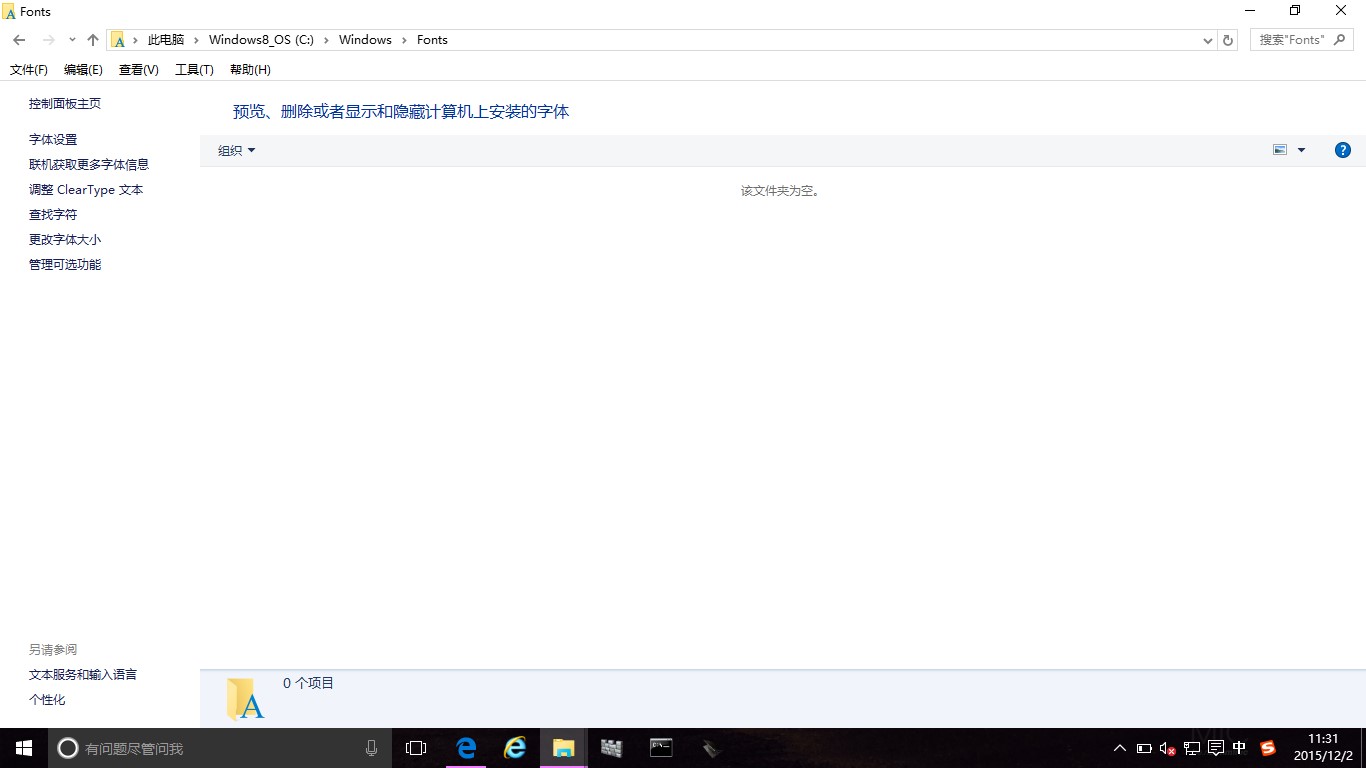Click the Fonts folder icon in address bar

point(118,40)
